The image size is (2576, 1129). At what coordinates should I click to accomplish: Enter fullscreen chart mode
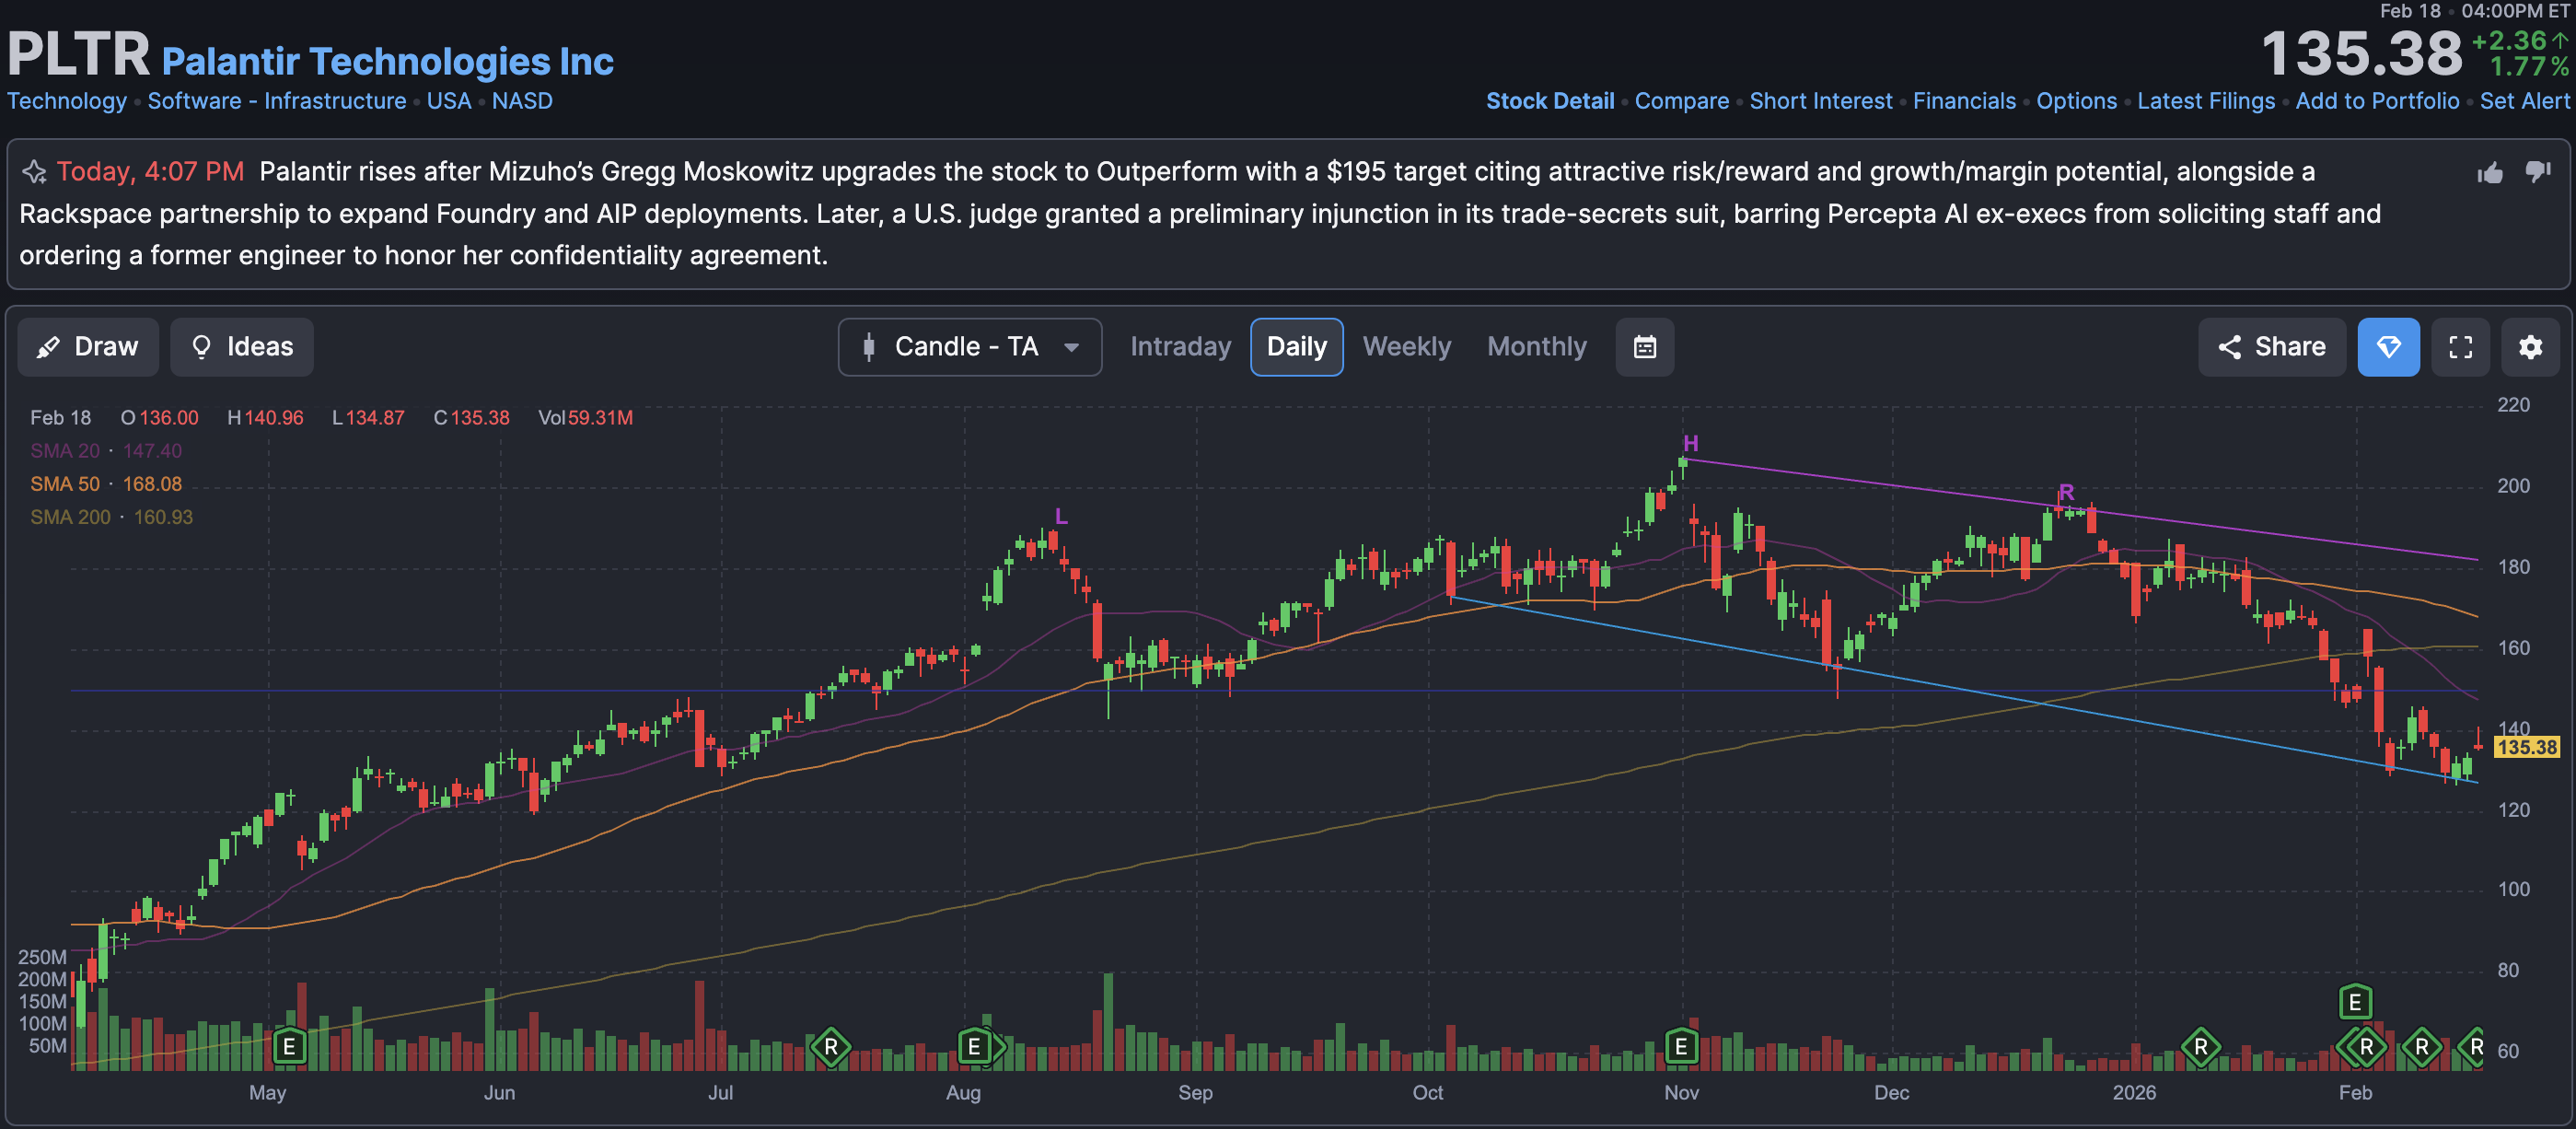coord(2460,347)
